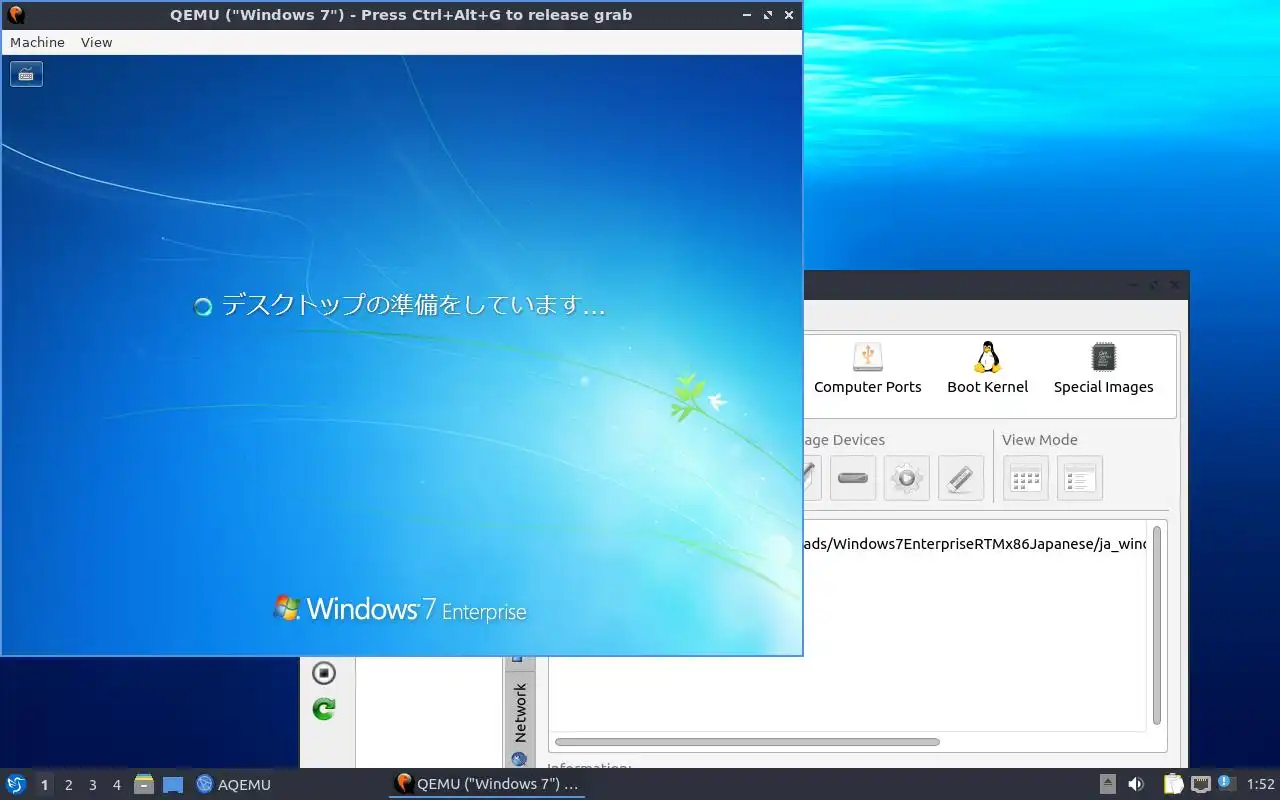
Task: Switch to workspace 2
Action: pyautogui.click(x=68, y=785)
